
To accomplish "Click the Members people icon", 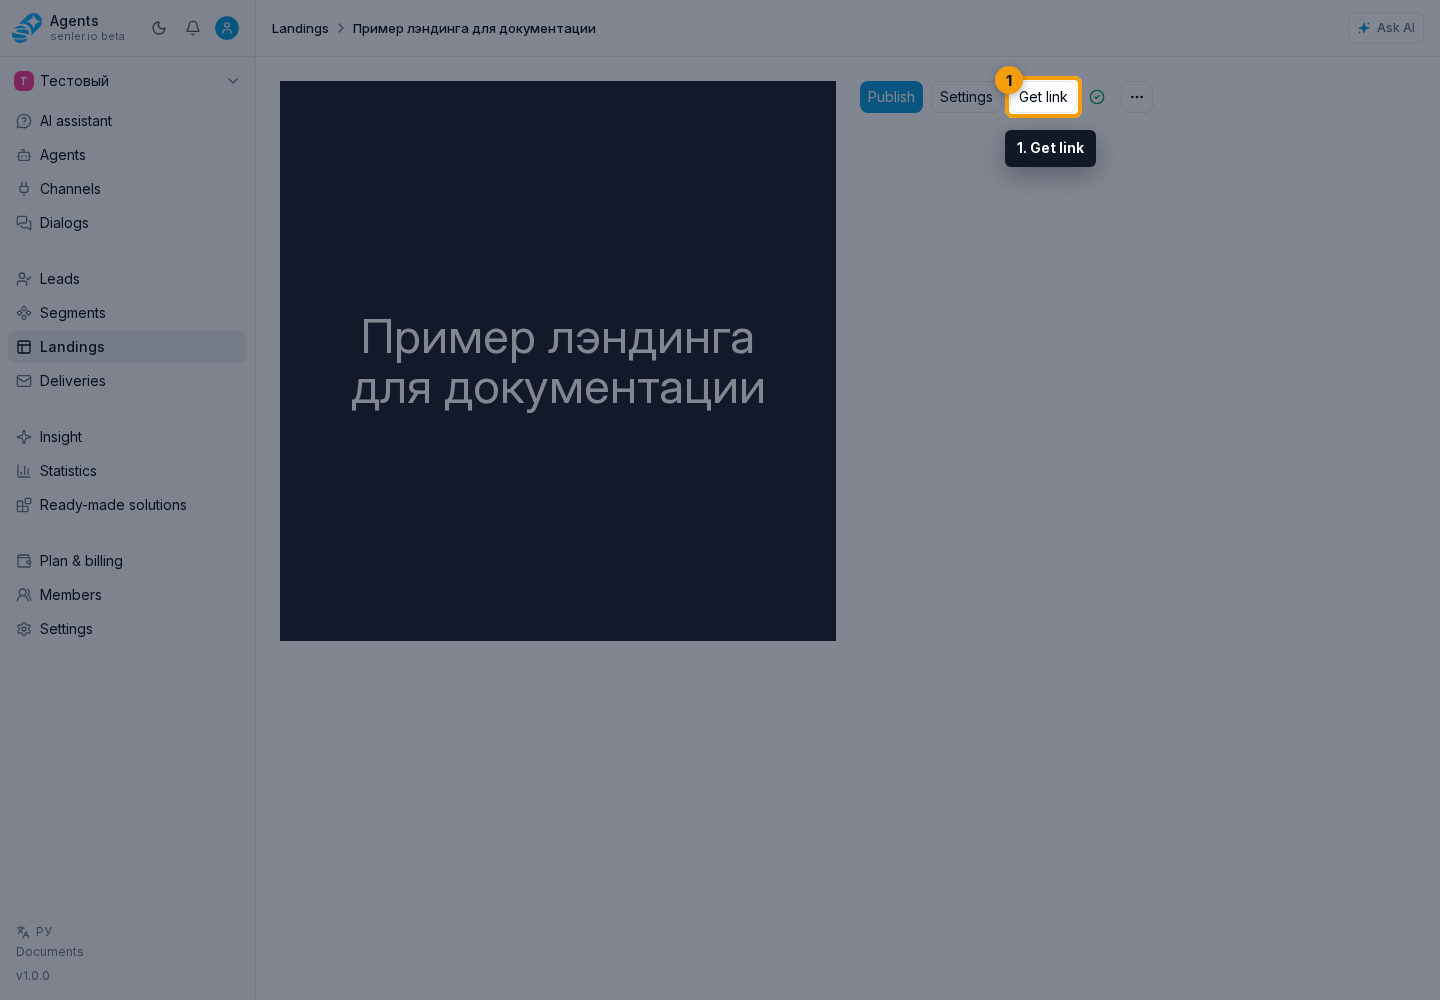I will tap(24, 595).
